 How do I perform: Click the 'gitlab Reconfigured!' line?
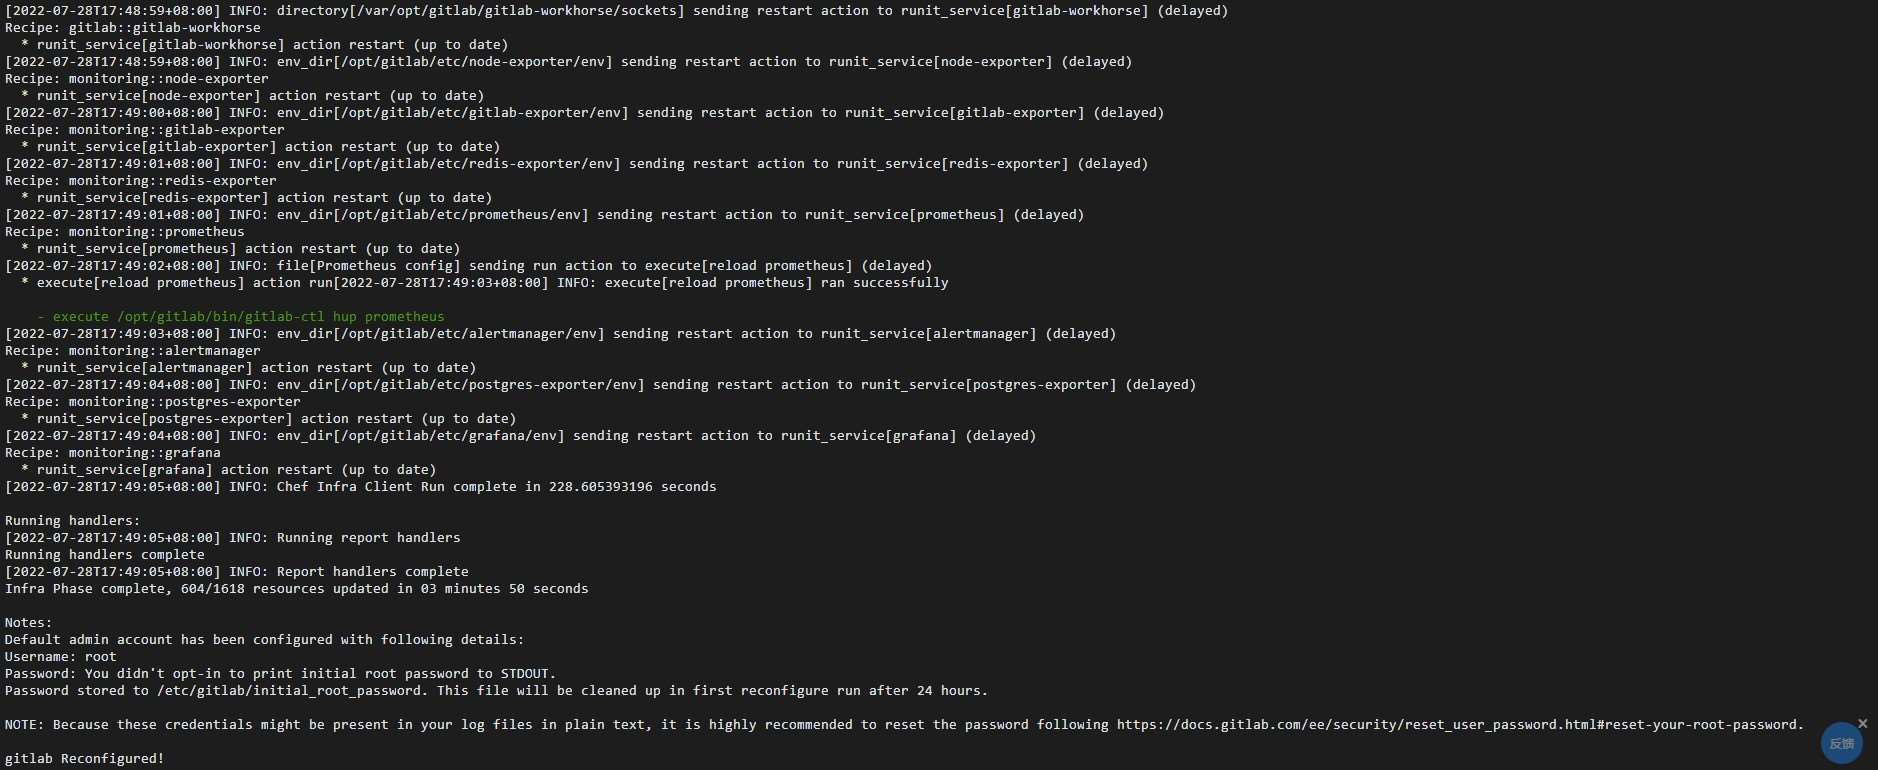(x=85, y=759)
